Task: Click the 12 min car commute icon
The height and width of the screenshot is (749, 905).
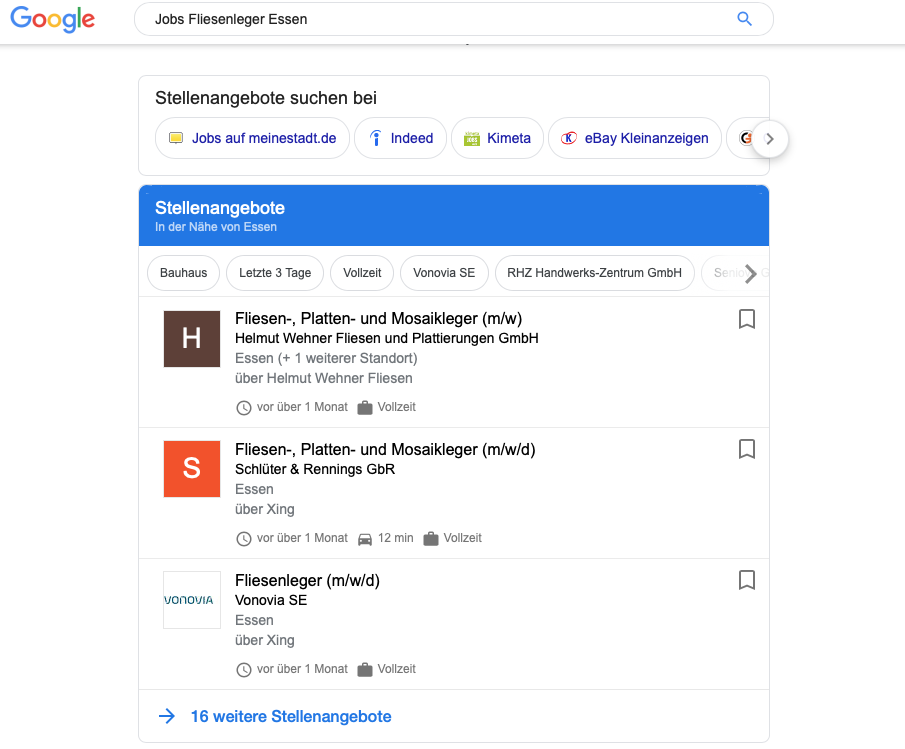Action: [365, 539]
